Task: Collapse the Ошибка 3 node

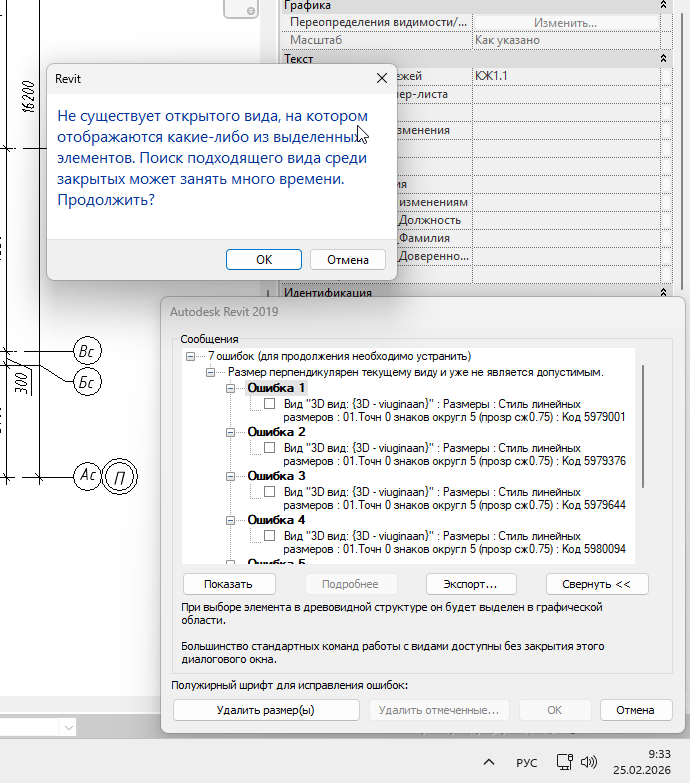Action: (230, 476)
